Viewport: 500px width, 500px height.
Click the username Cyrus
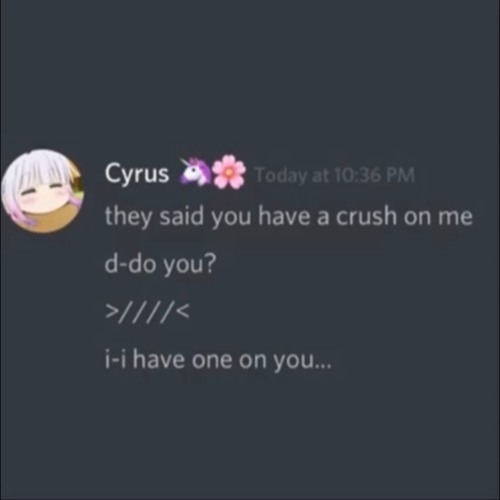coord(137,174)
